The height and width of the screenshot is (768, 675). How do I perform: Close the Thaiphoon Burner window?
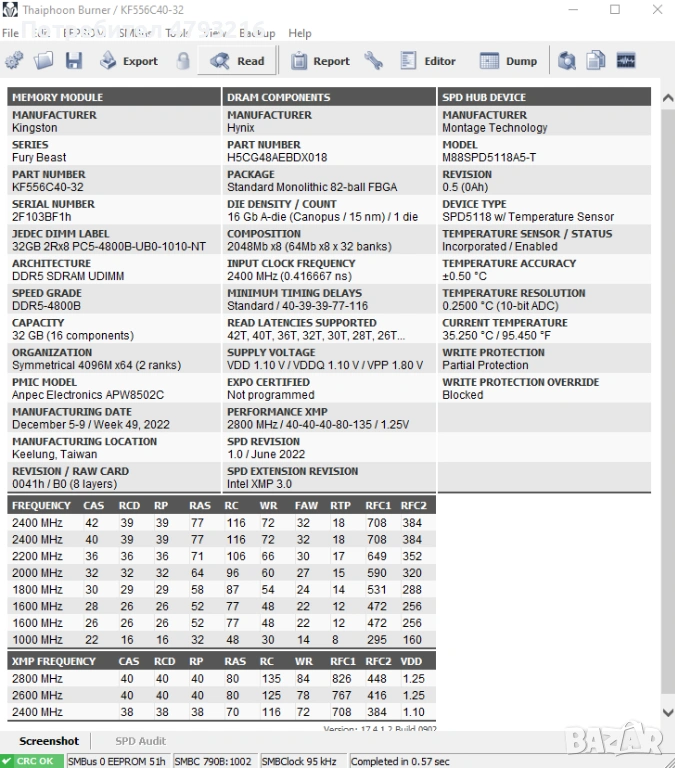pos(657,9)
